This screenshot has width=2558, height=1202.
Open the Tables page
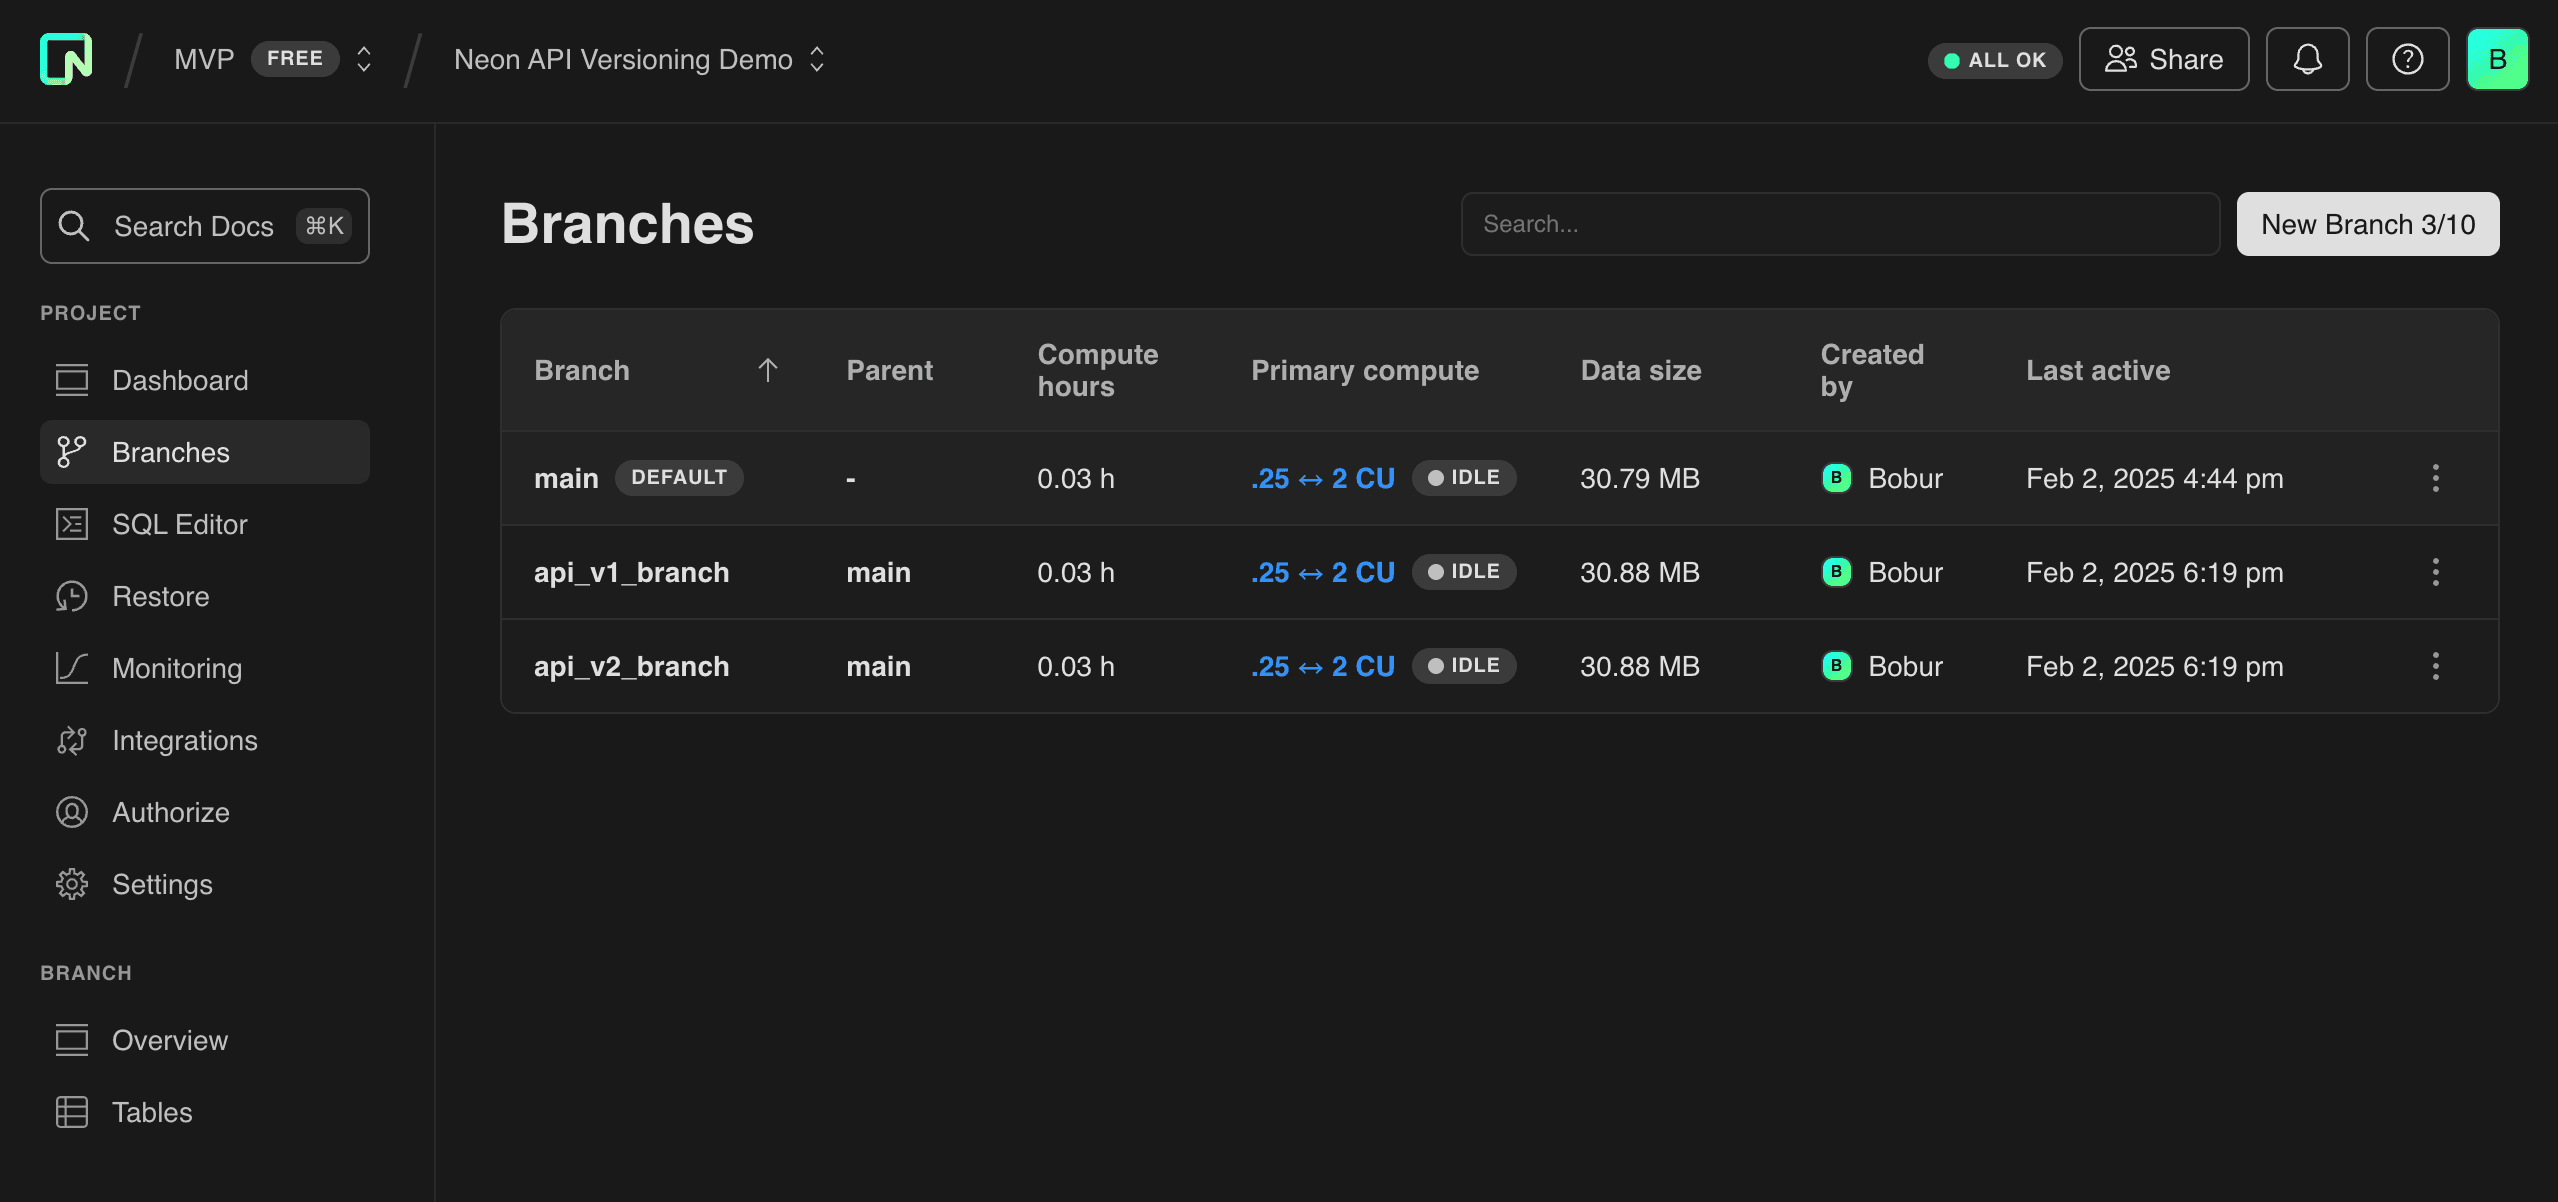click(x=151, y=1111)
